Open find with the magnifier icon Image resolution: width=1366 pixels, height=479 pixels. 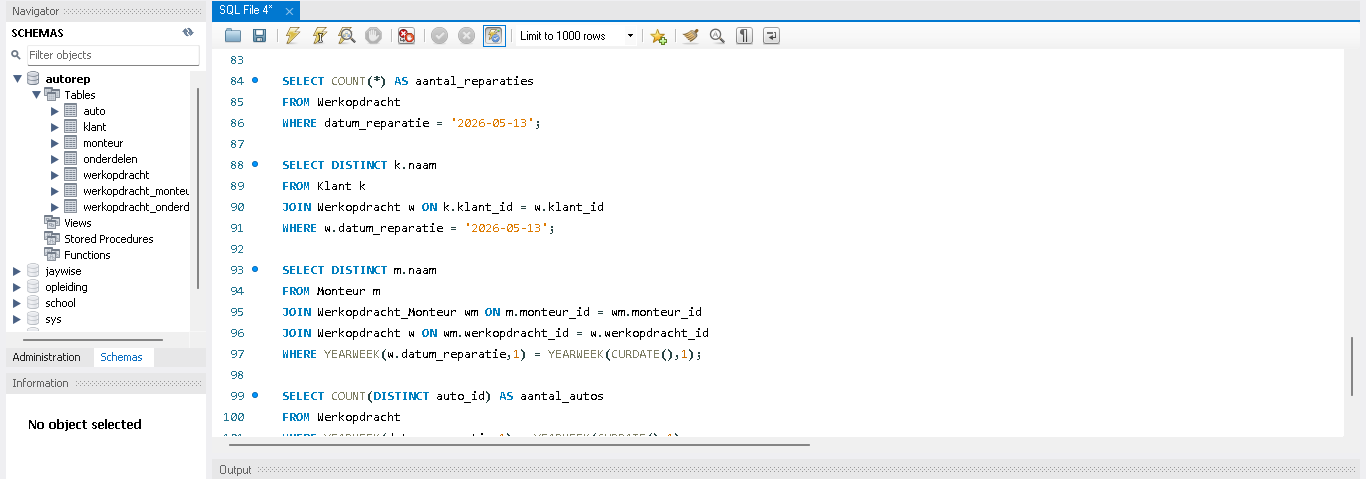[717, 36]
